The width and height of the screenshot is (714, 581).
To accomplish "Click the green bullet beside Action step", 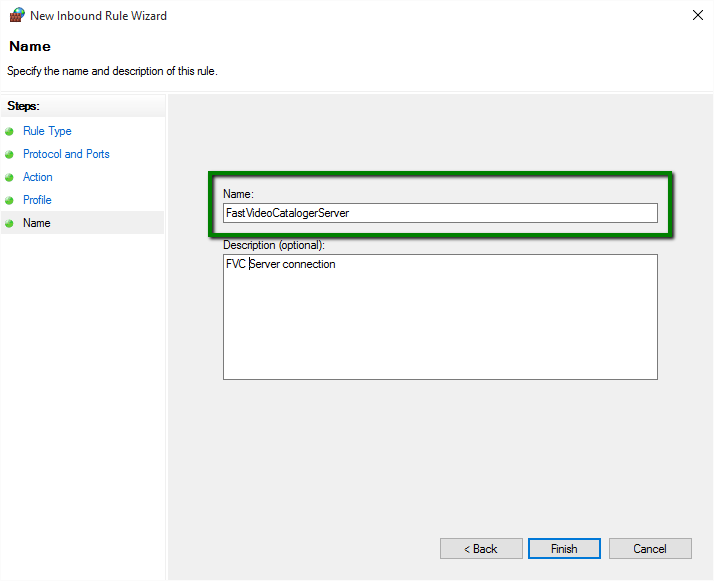I will click(10, 177).
